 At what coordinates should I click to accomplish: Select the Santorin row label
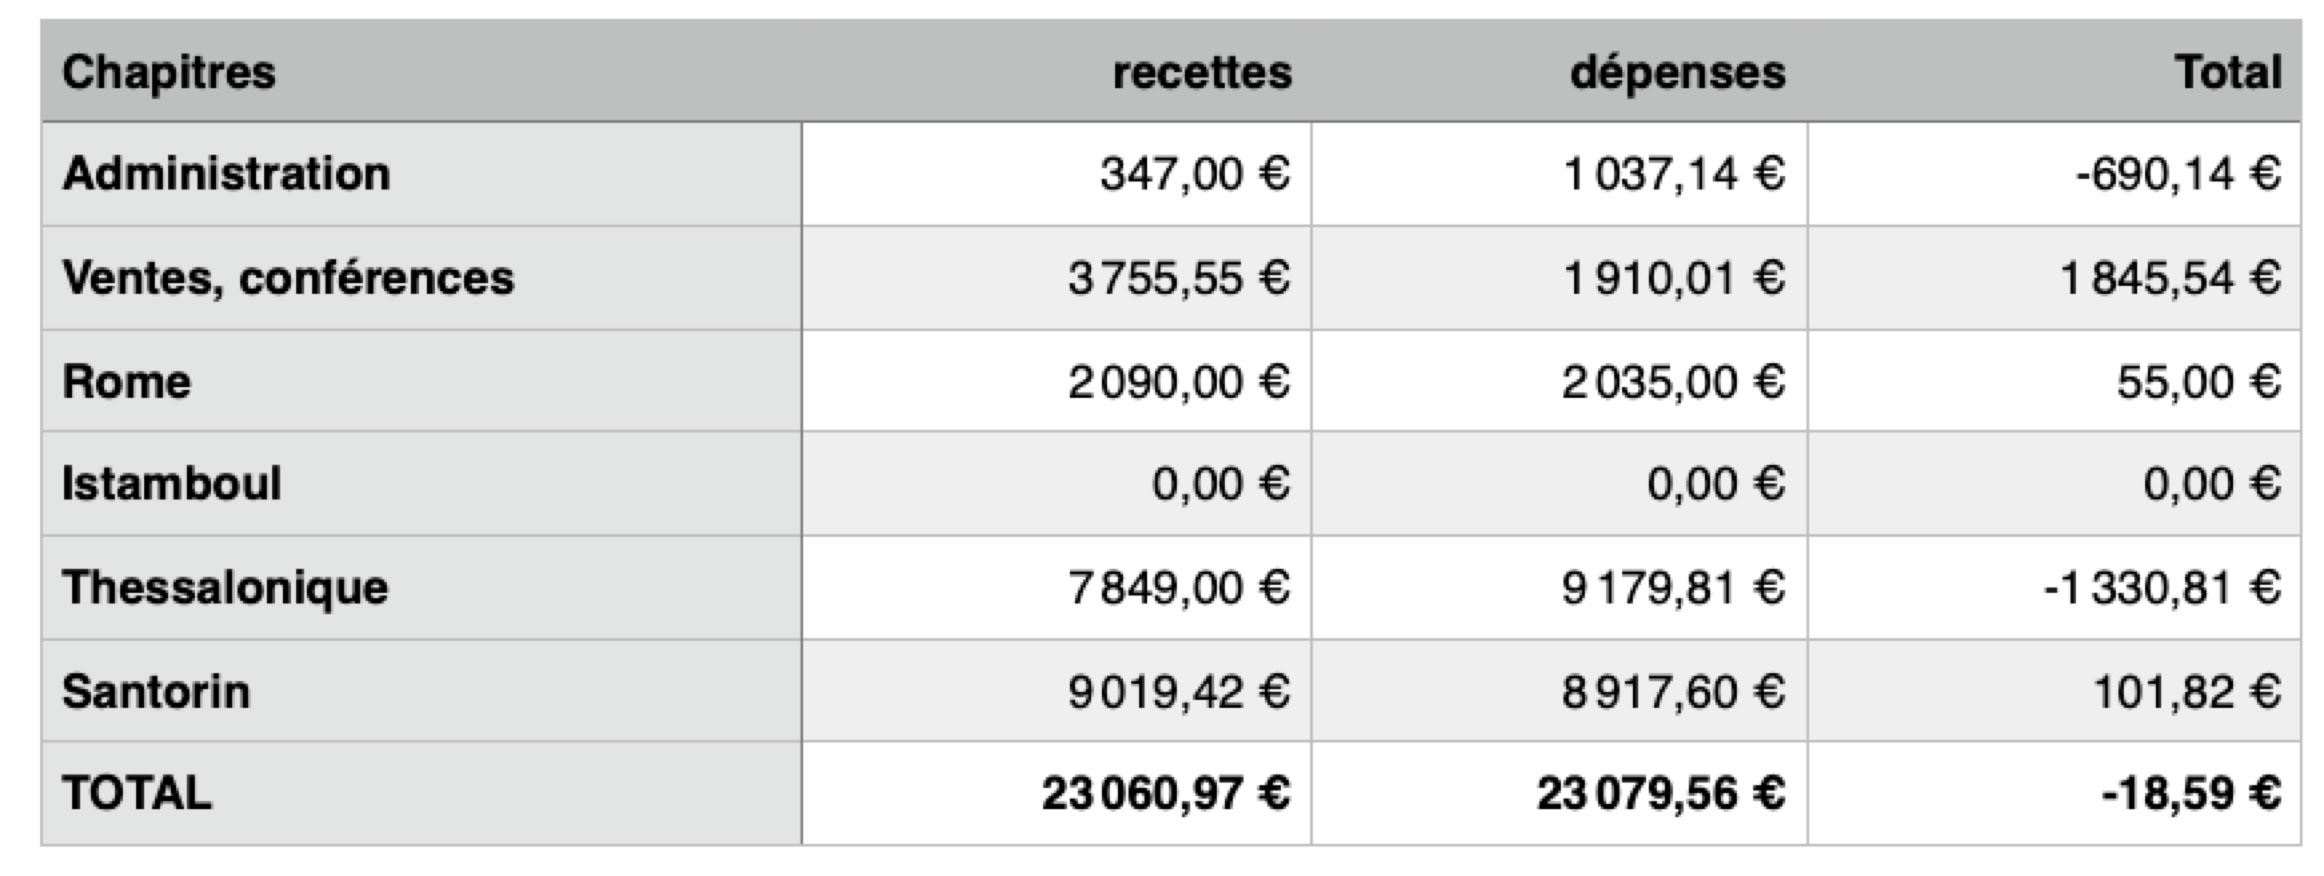[156, 692]
